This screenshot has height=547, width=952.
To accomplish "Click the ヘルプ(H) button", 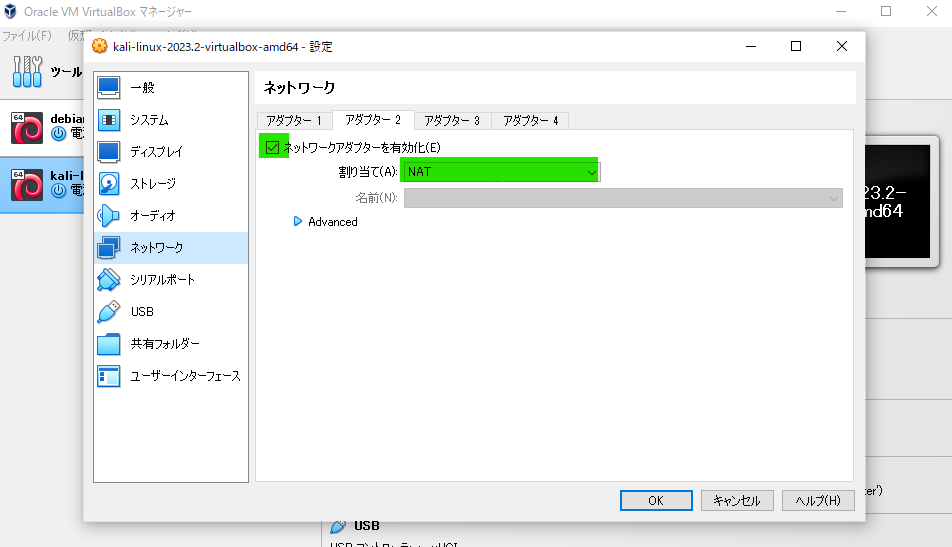I will pyautogui.click(x=818, y=500).
